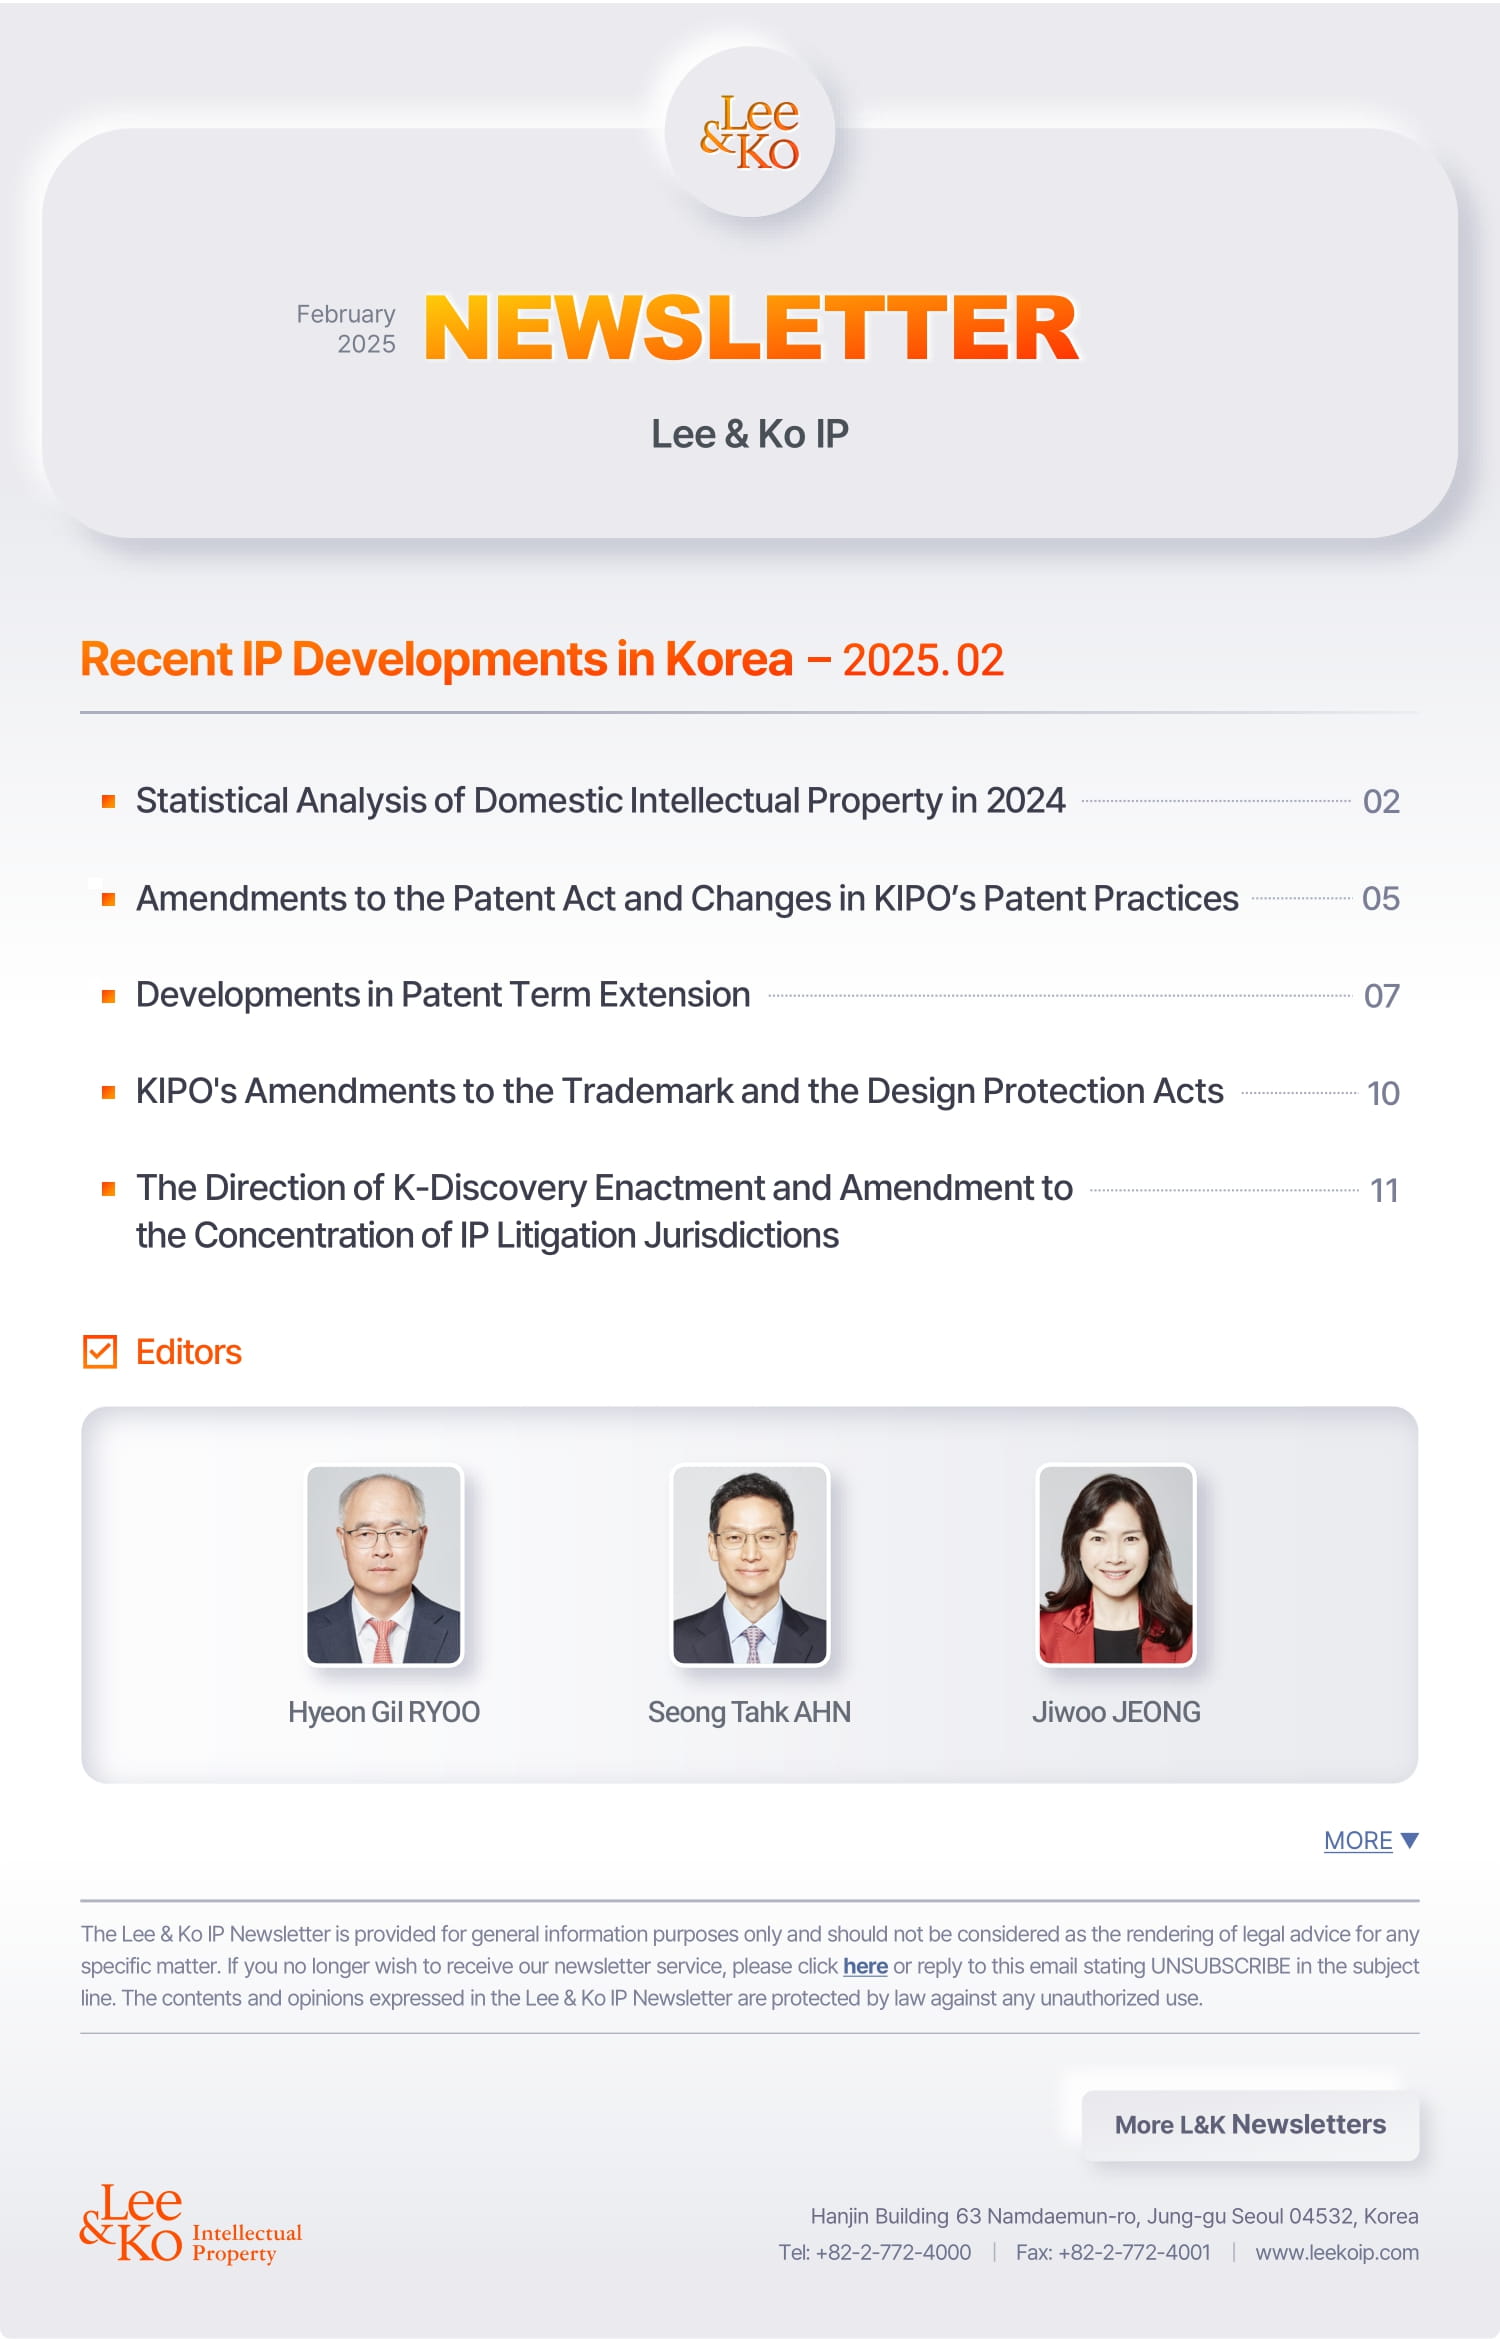This screenshot has height=2339, width=1500.
Task: Click page number 07
Action: 1382,995
